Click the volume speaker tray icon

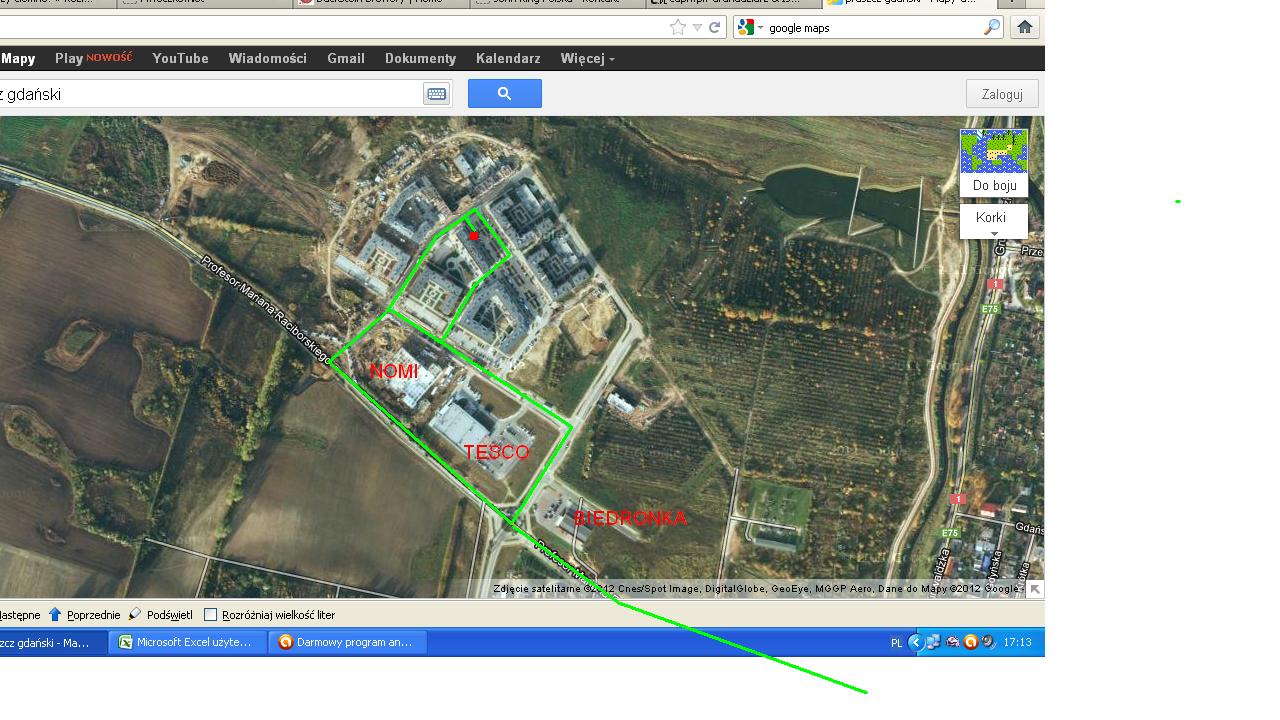tap(988, 642)
